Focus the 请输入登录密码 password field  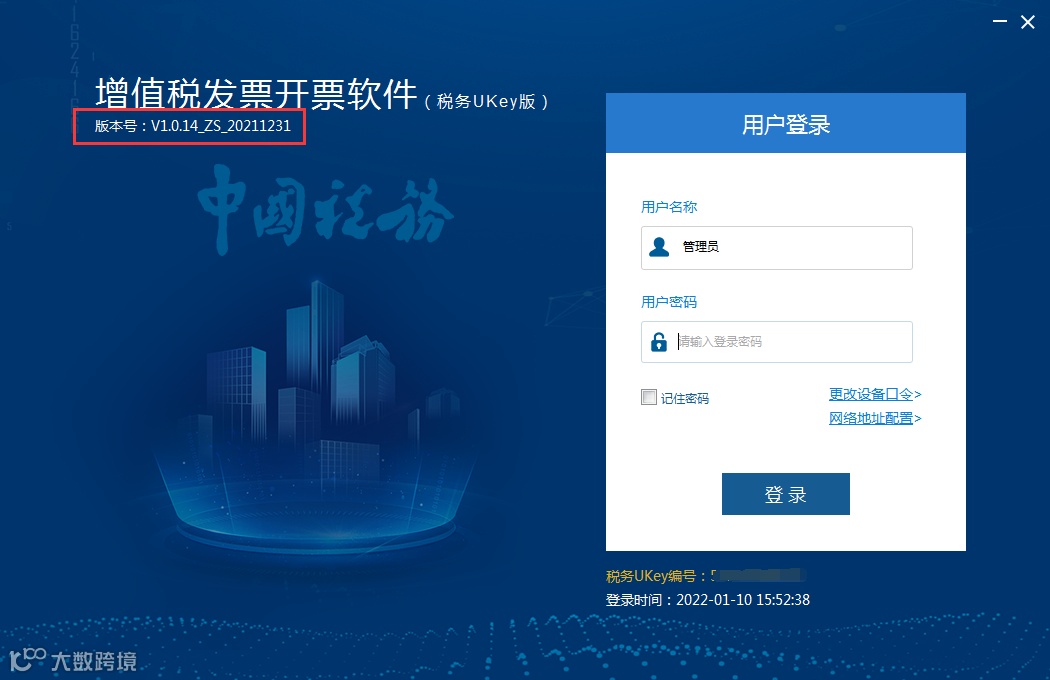click(x=777, y=342)
